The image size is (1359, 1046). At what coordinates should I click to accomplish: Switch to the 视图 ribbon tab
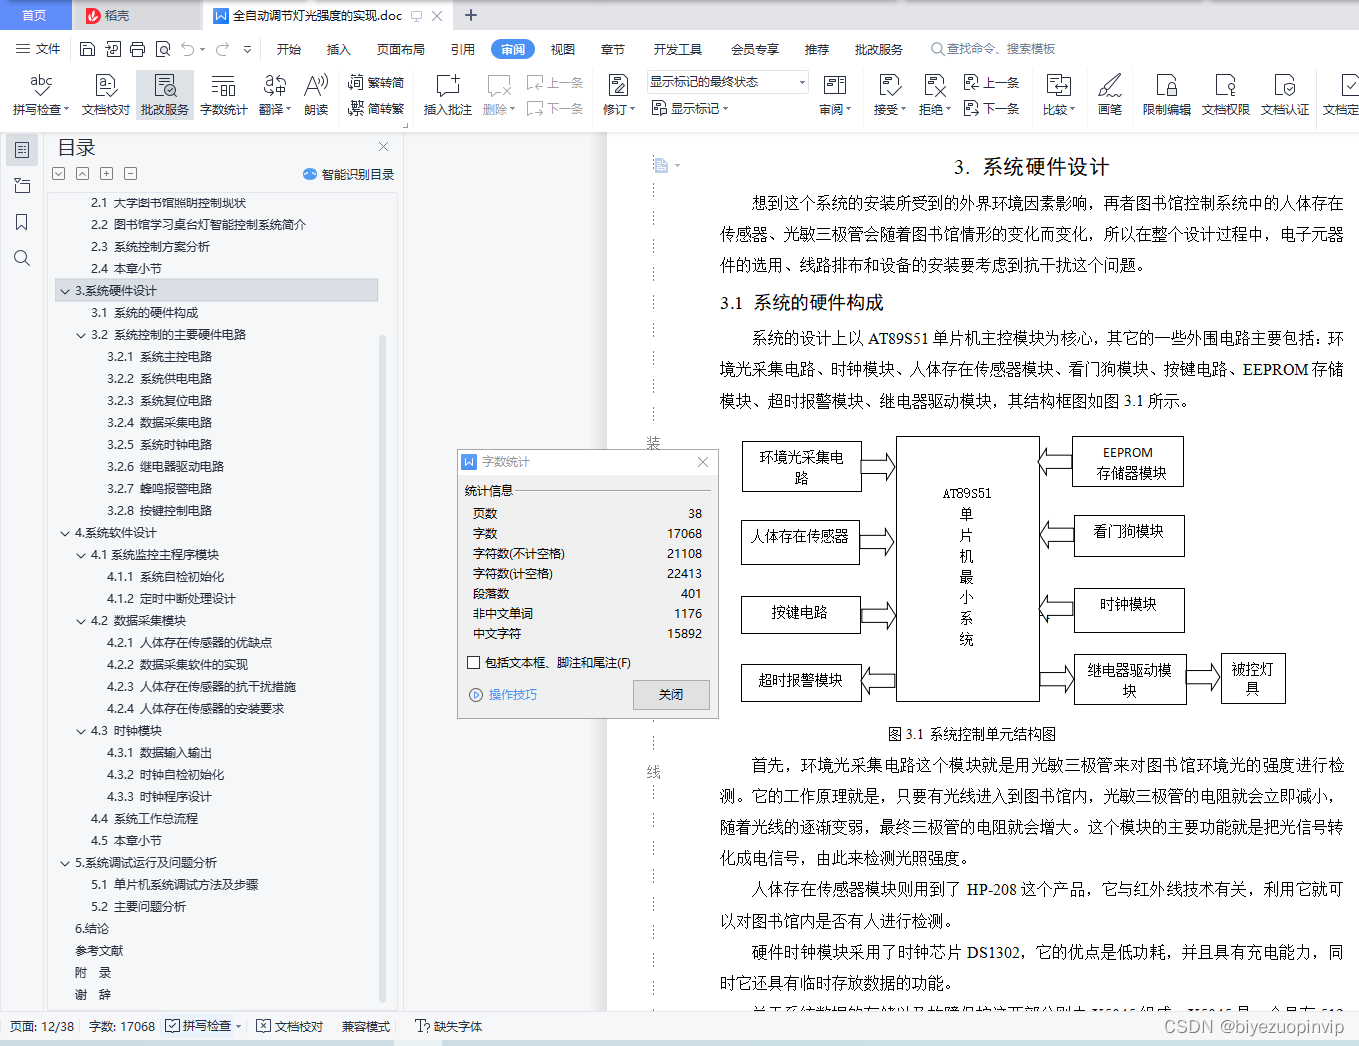click(563, 49)
